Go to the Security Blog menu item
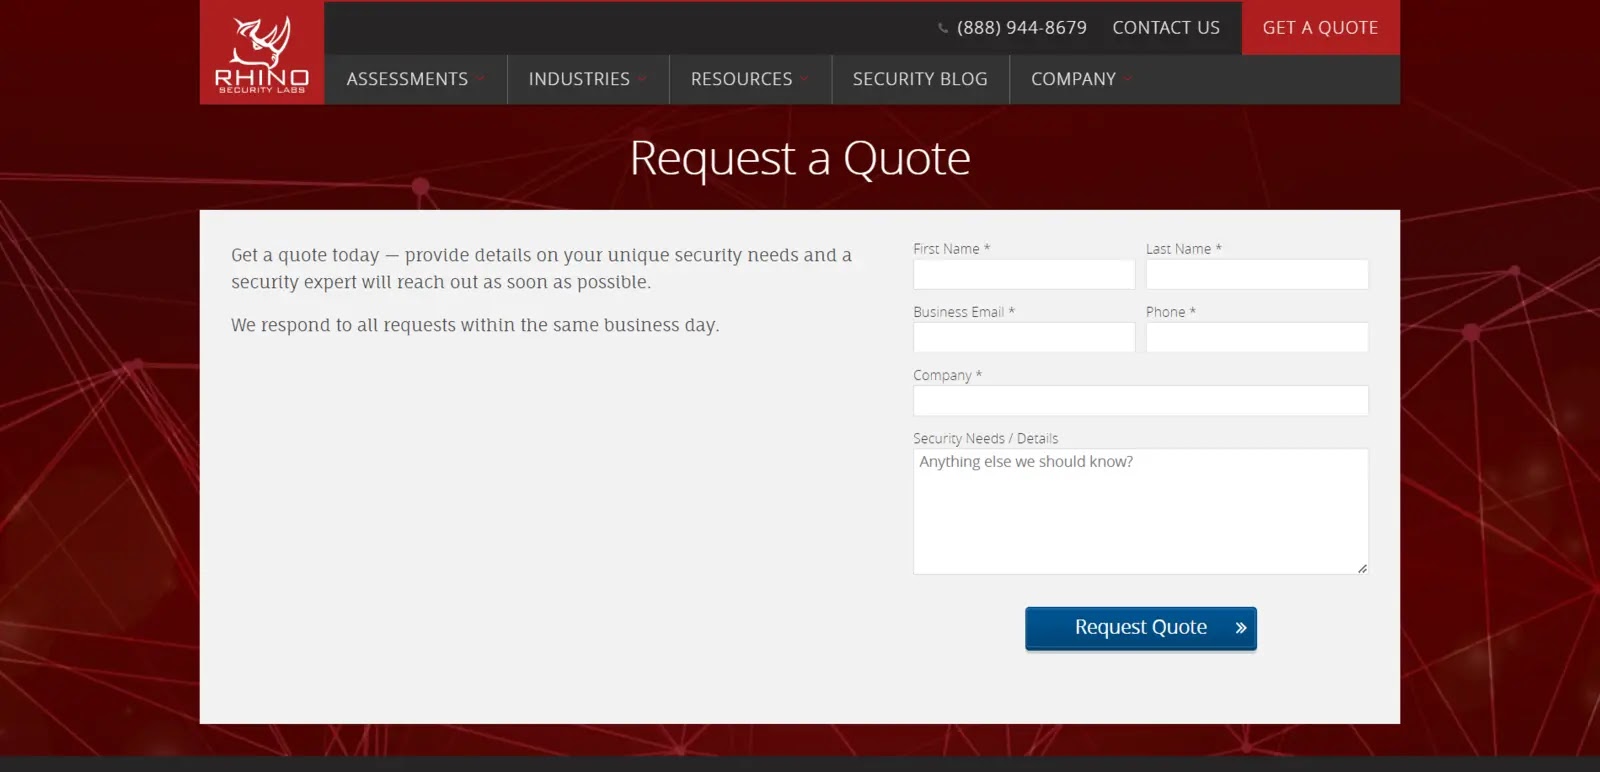1600x772 pixels. coord(919,79)
